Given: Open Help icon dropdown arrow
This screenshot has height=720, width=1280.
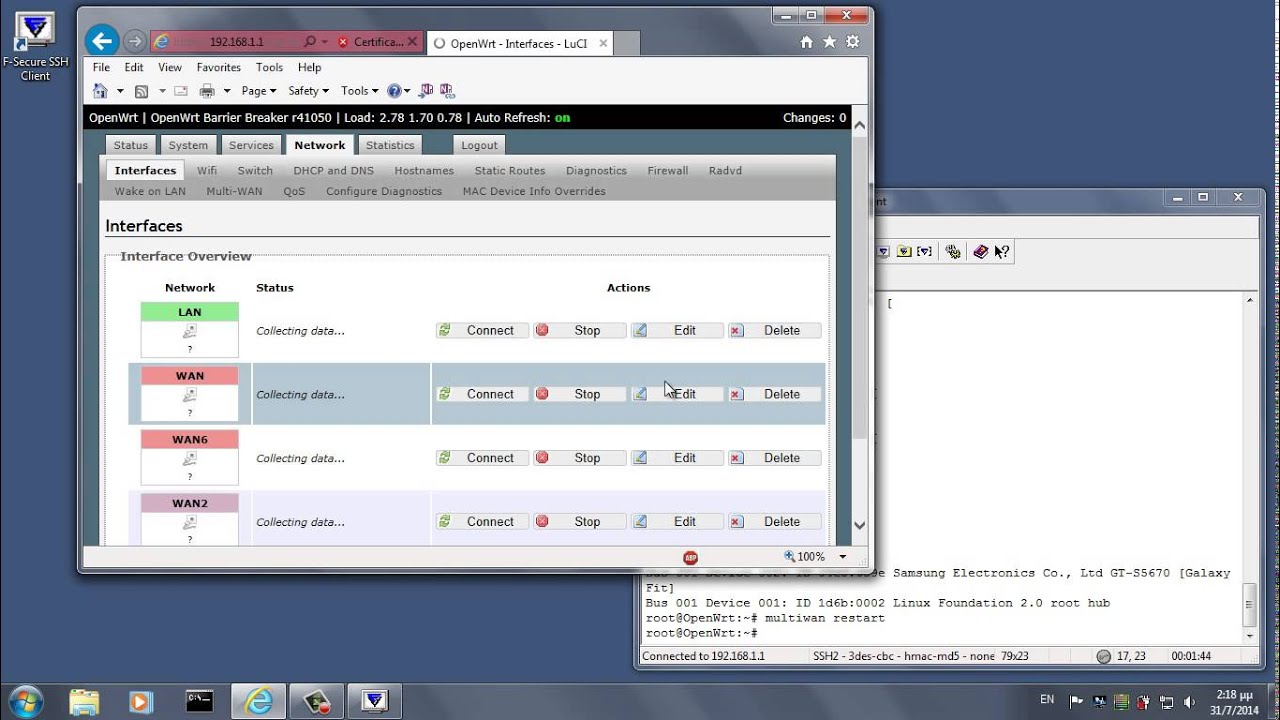Looking at the screenshot, I should pos(408,91).
